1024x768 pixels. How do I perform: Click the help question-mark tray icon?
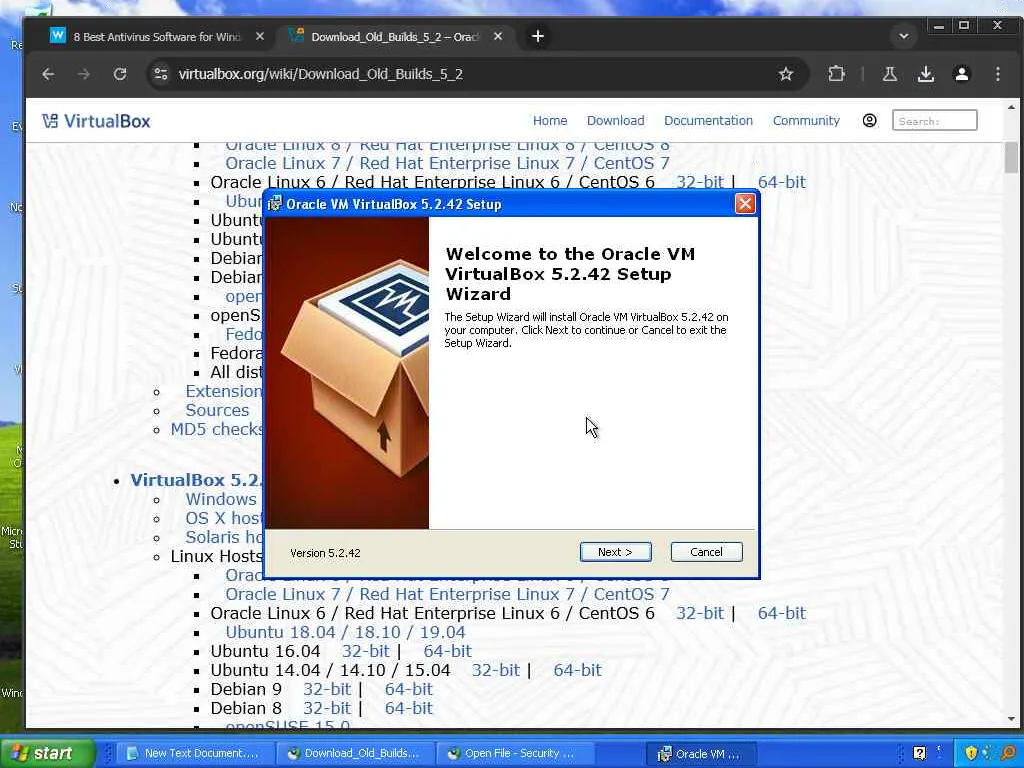[x=919, y=754]
